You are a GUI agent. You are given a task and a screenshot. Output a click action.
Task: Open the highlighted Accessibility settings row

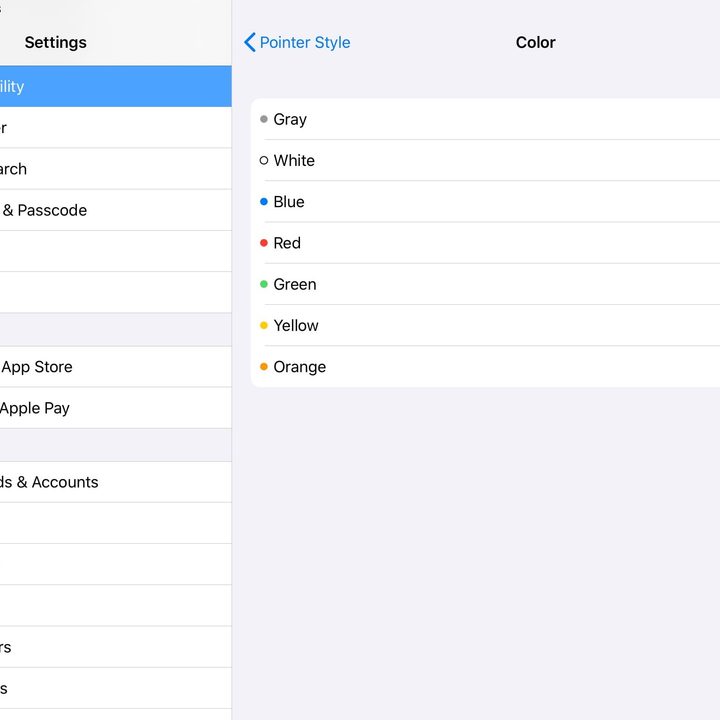pyautogui.click(x=116, y=86)
